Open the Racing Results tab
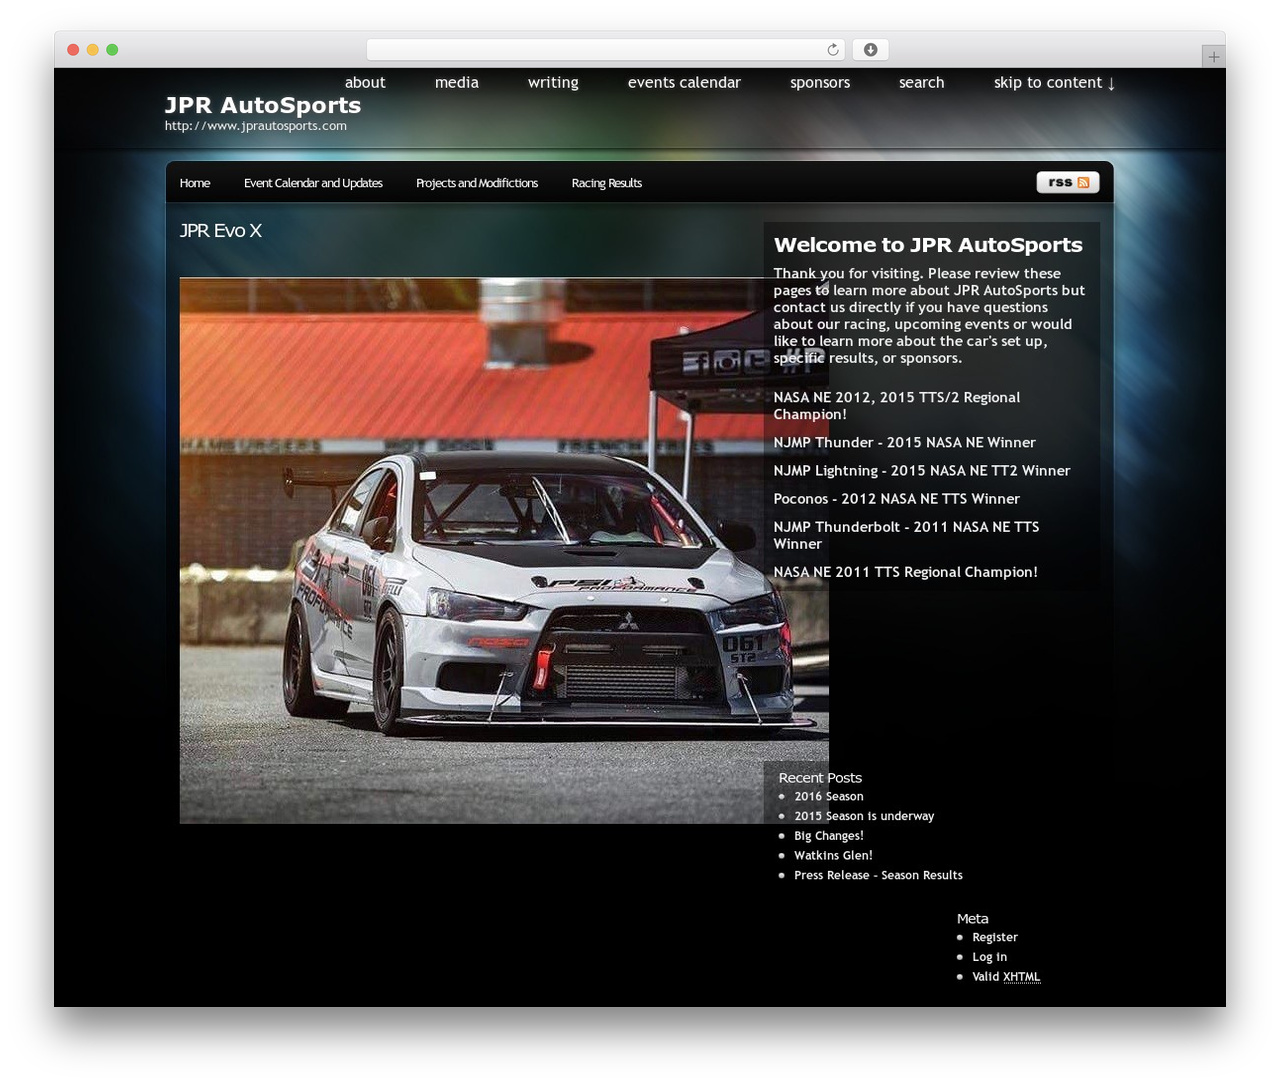 [607, 183]
